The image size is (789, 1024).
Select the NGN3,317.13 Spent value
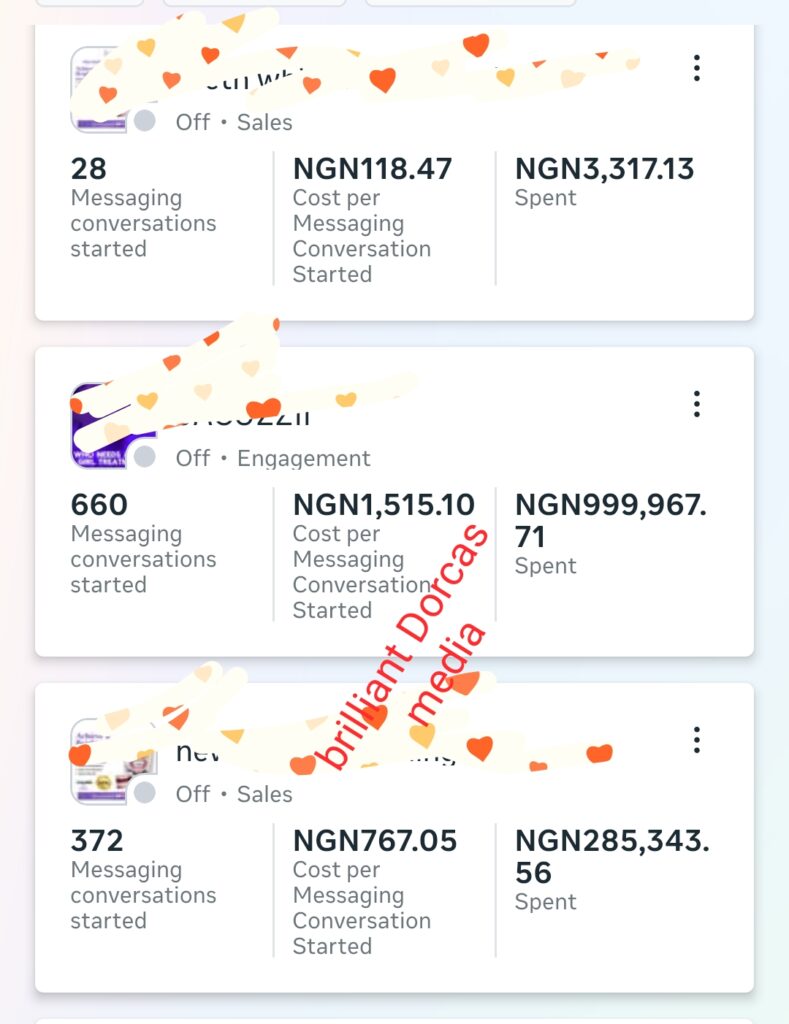pos(604,182)
